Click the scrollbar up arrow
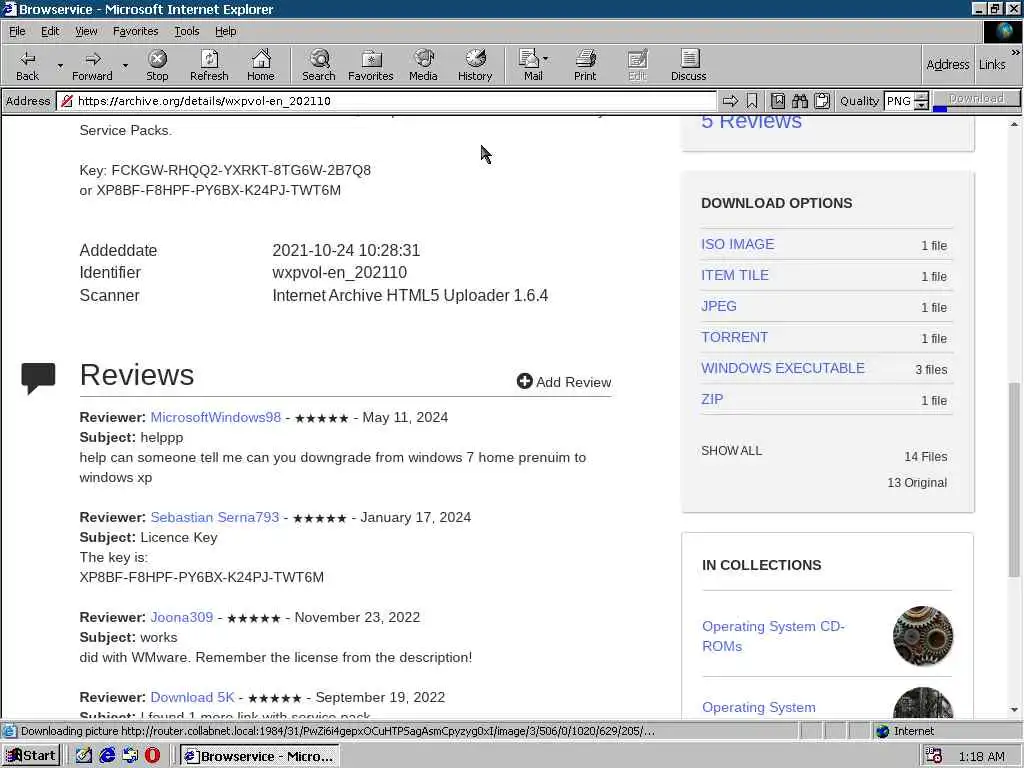The width and height of the screenshot is (1024, 768). (x=1014, y=123)
